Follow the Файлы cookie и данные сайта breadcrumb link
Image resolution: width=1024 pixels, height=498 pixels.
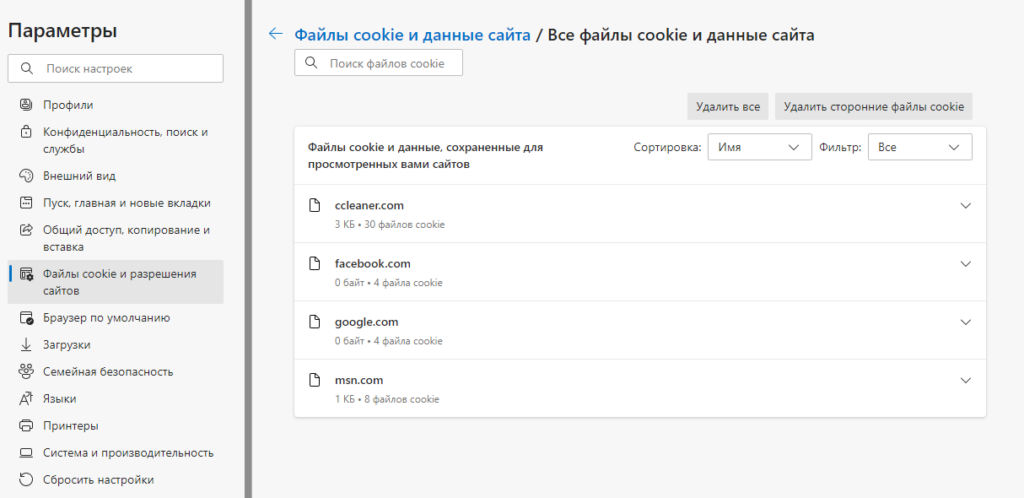coord(412,35)
